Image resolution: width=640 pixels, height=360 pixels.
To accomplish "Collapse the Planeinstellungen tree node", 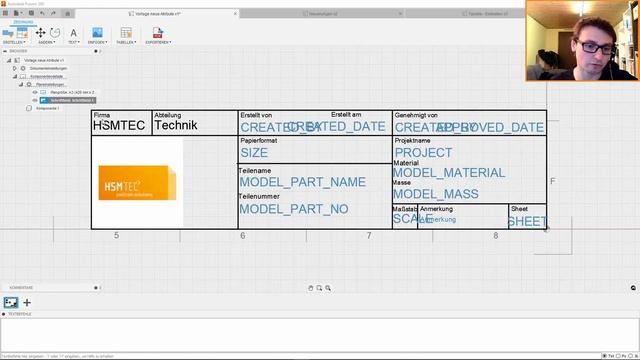I will [x=21, y=84].
